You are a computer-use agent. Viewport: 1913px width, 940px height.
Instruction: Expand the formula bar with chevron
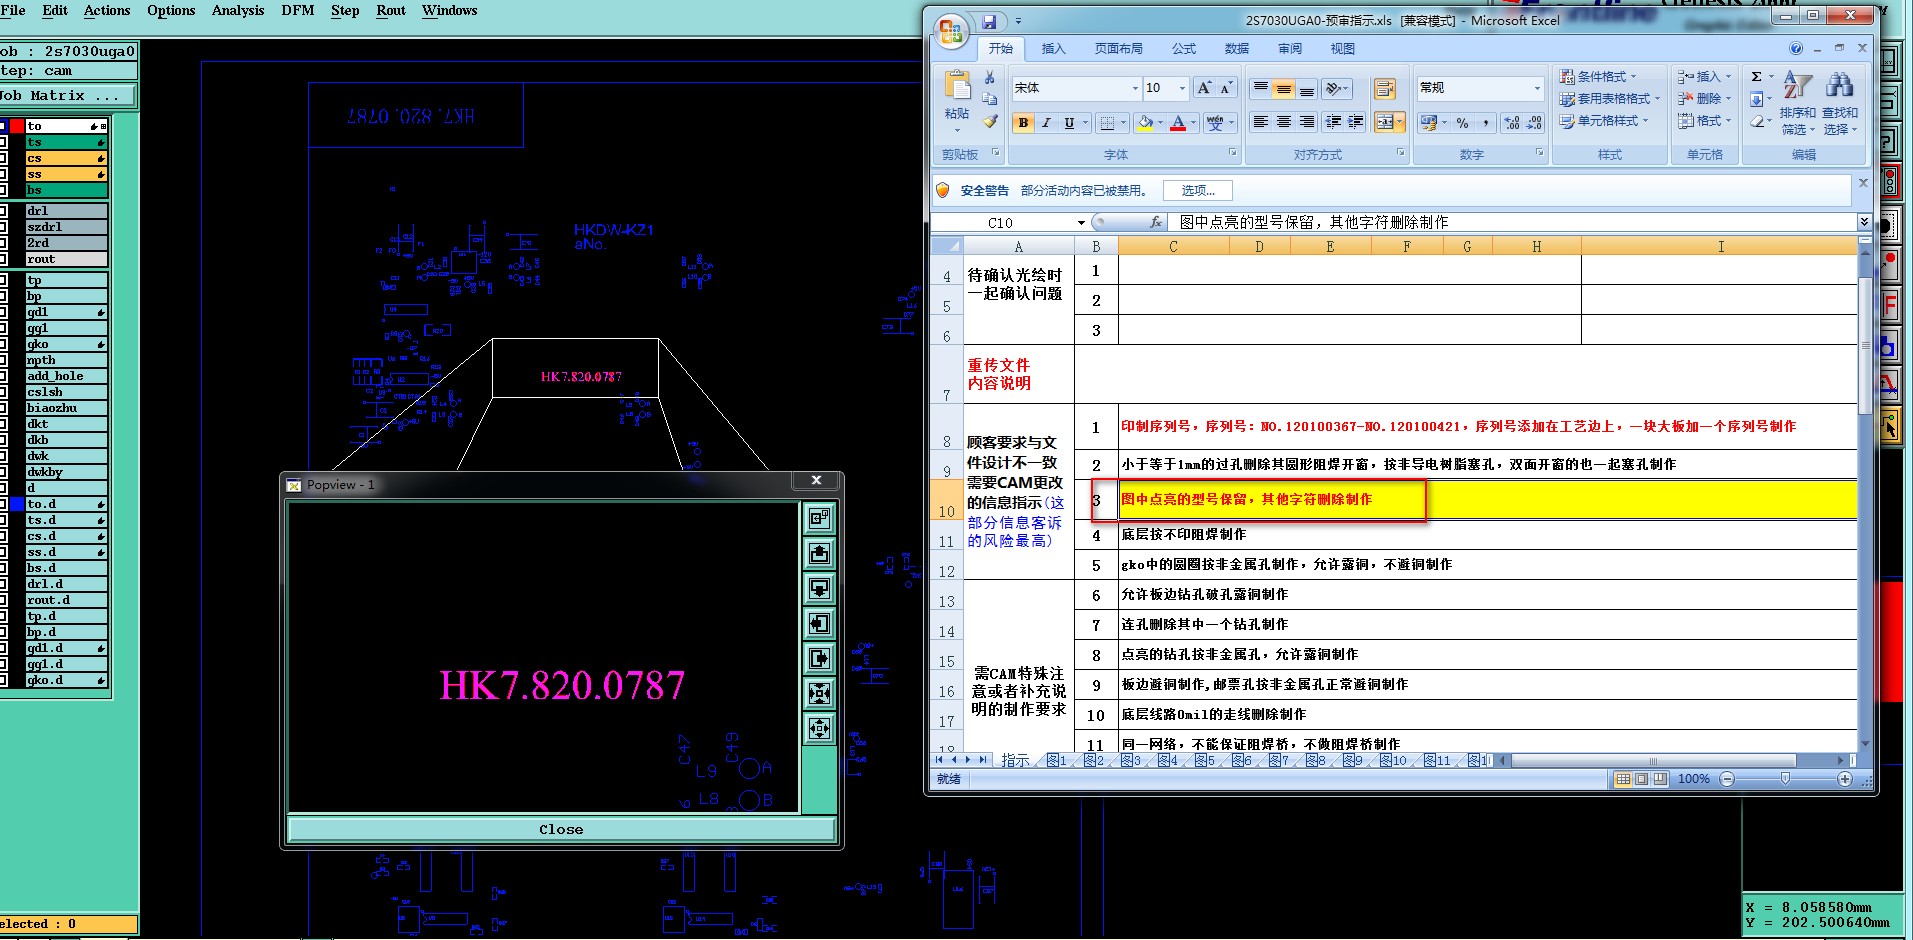click(1864, 222)
